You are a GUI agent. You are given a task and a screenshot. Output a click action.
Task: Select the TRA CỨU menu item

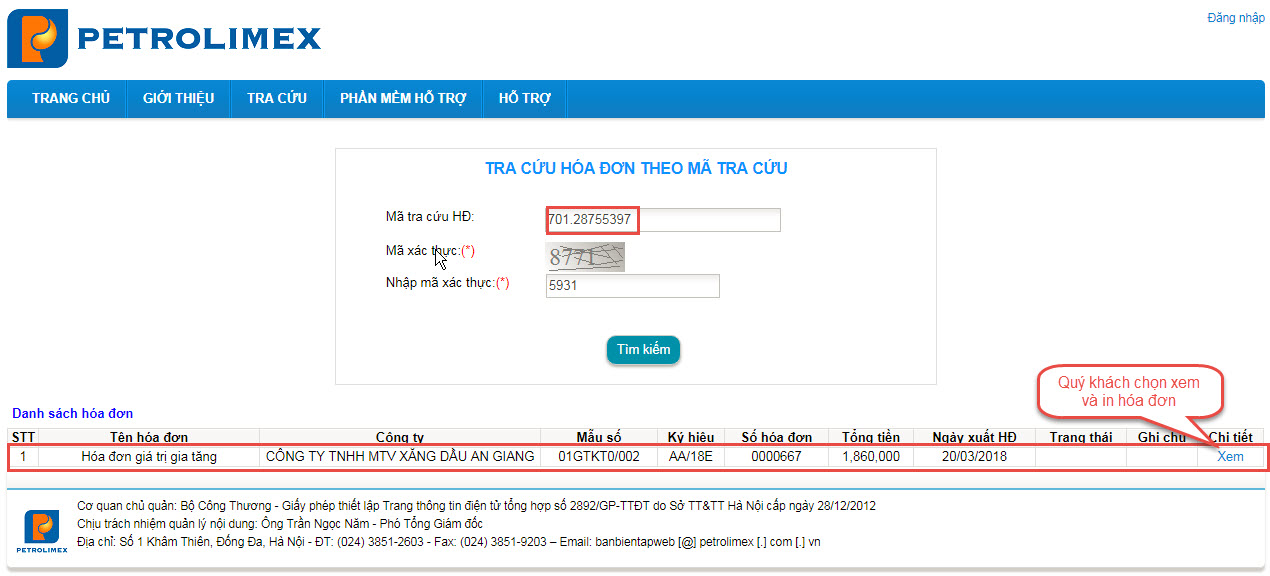[277, 98]
